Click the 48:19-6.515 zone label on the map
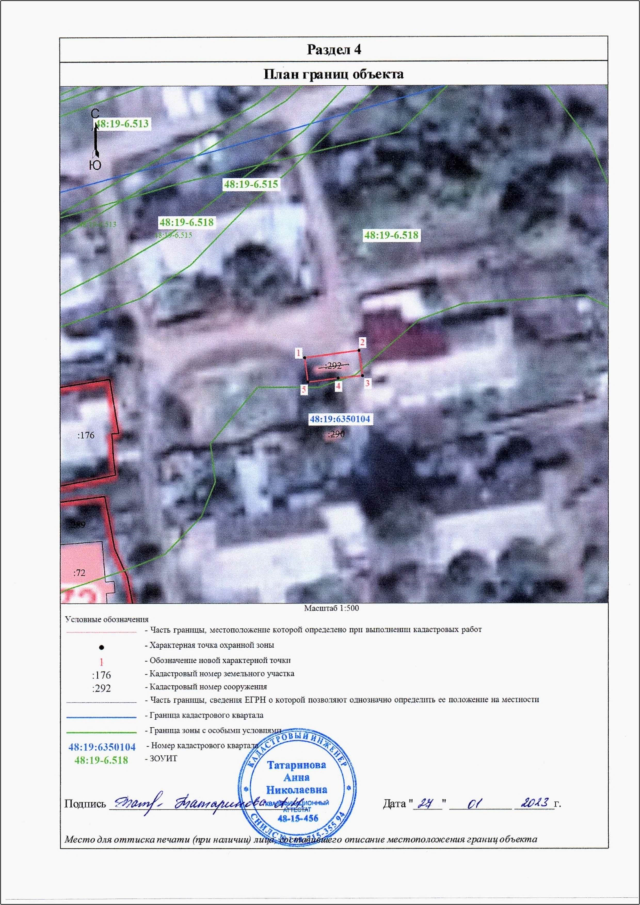Viewport: 640px width, 905px height. pyautogui.click(x=250, y=185)
